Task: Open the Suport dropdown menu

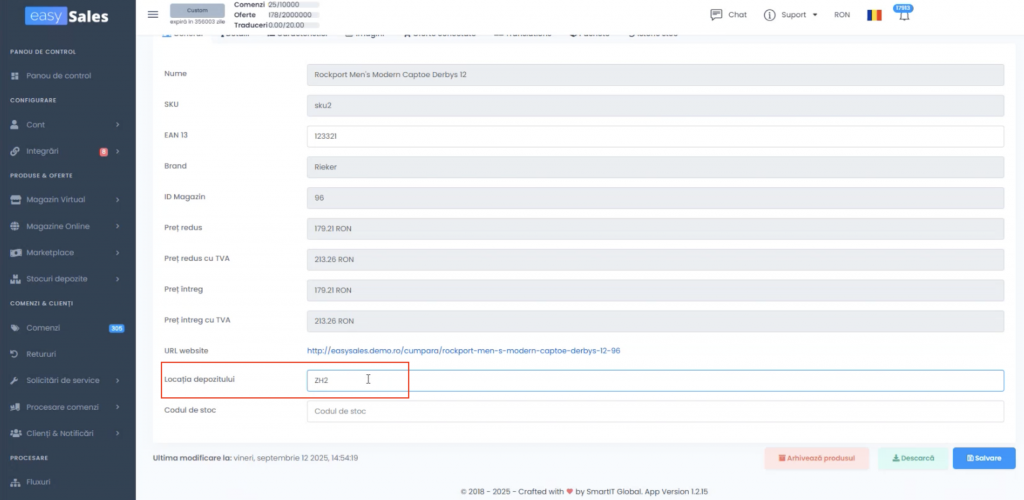Action: 790,15
